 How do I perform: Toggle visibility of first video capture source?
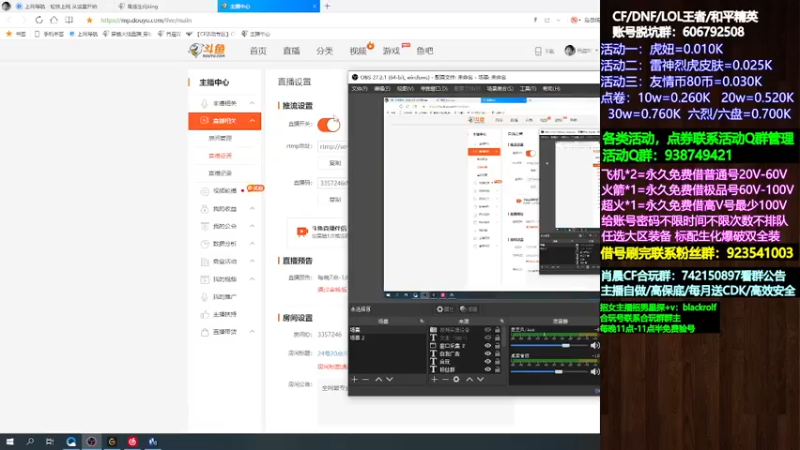[487, 330]
